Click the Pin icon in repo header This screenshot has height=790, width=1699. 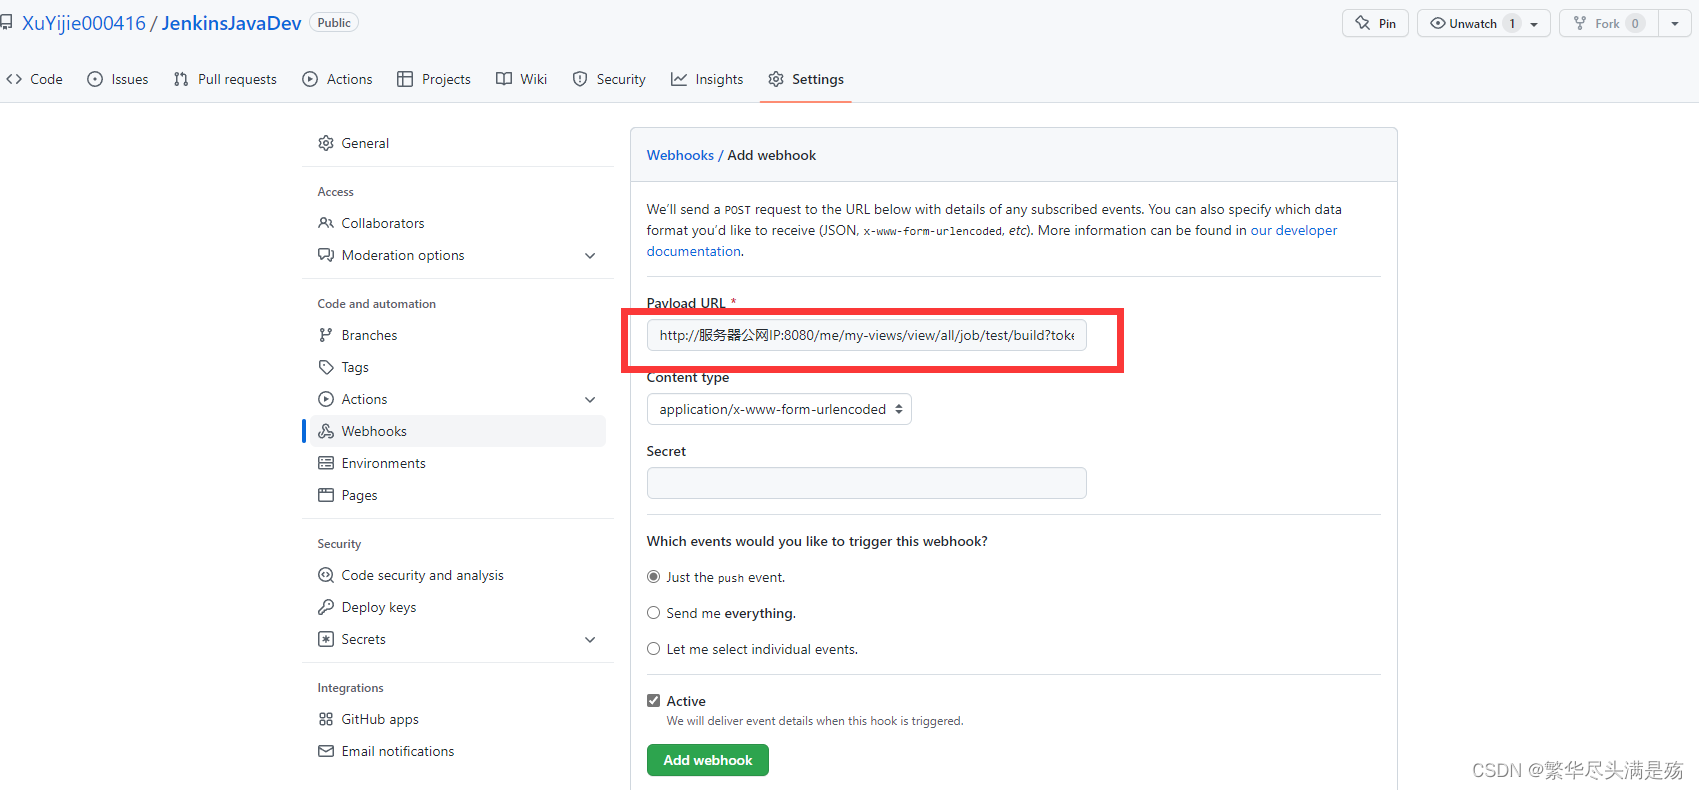[1363, 23]
